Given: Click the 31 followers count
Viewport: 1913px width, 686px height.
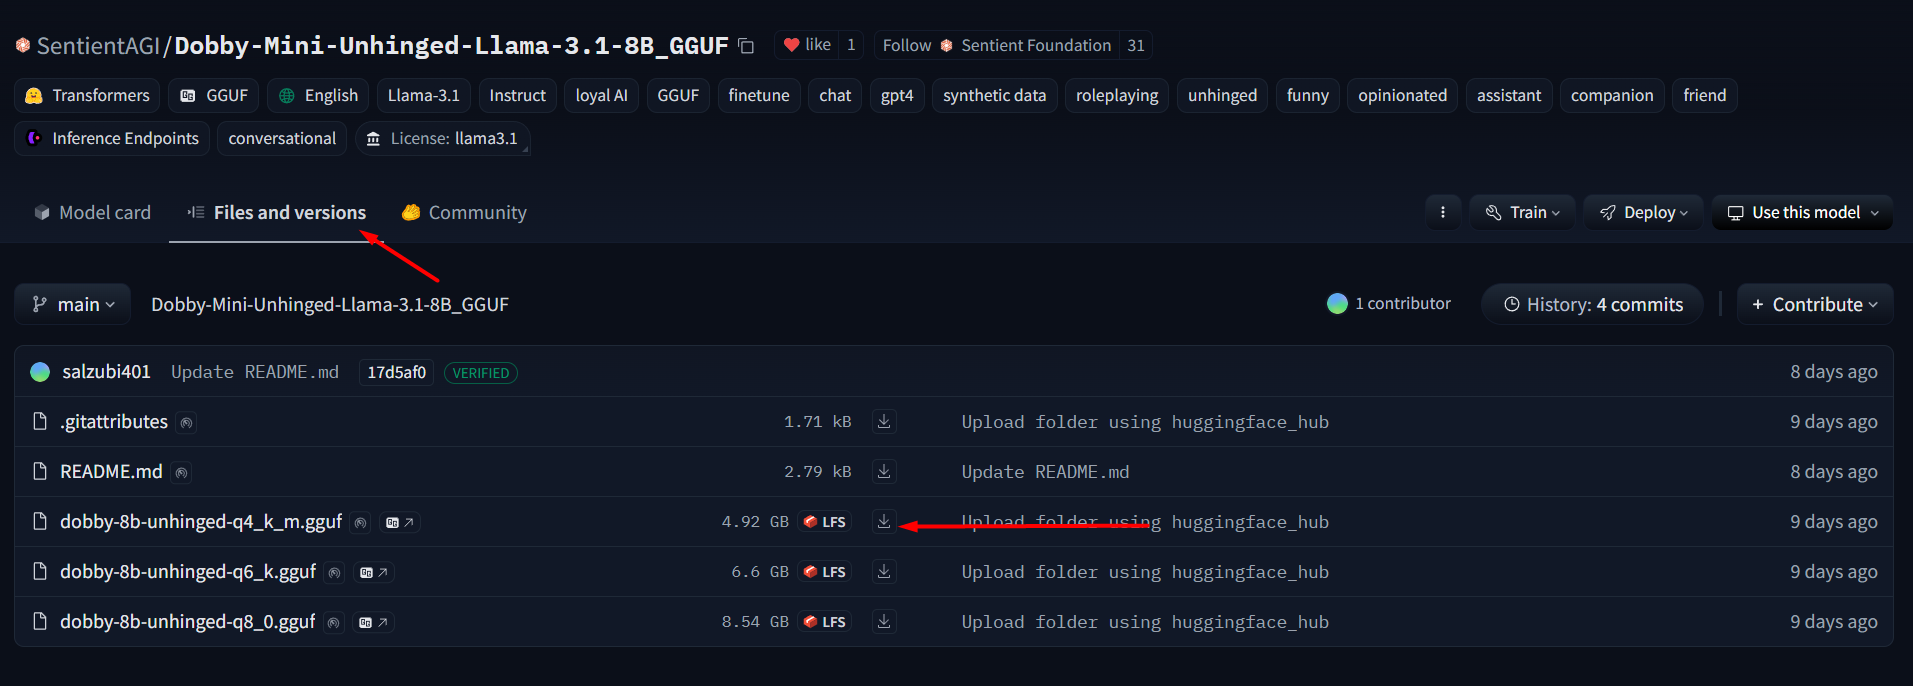Looking at the screenshot, I should coord(1135,45).
